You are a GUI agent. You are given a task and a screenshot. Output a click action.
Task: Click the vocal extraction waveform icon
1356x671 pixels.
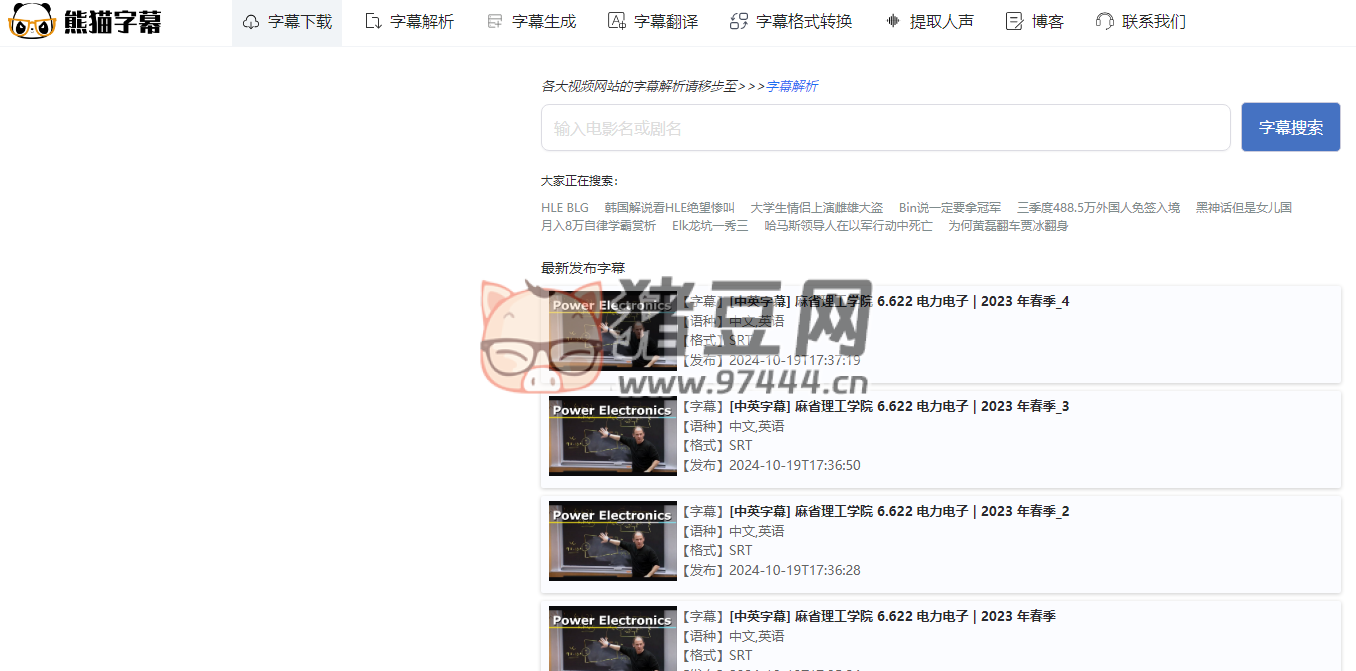pyautogui.click(x=893, y=22)
